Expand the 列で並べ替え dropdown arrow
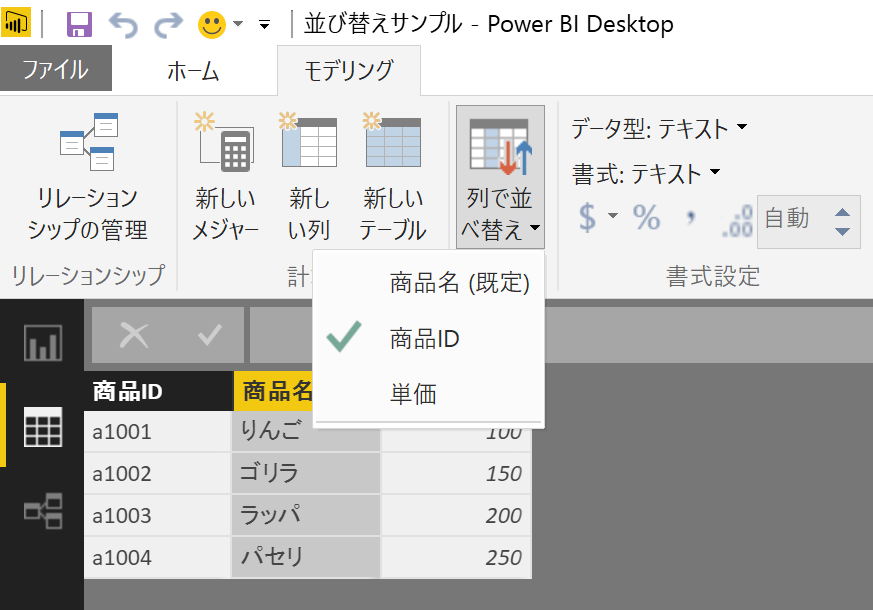This screenshot has height=610, width=873. click(x=535, y=227)
